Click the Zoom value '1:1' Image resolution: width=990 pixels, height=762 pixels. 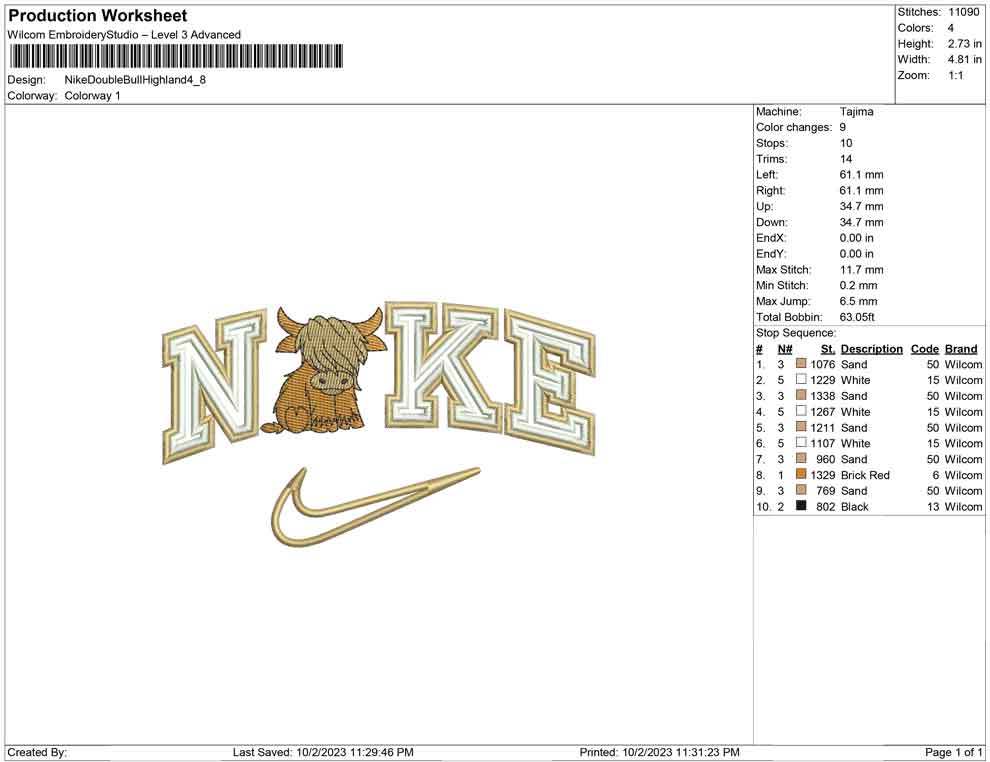coord(955,75)
